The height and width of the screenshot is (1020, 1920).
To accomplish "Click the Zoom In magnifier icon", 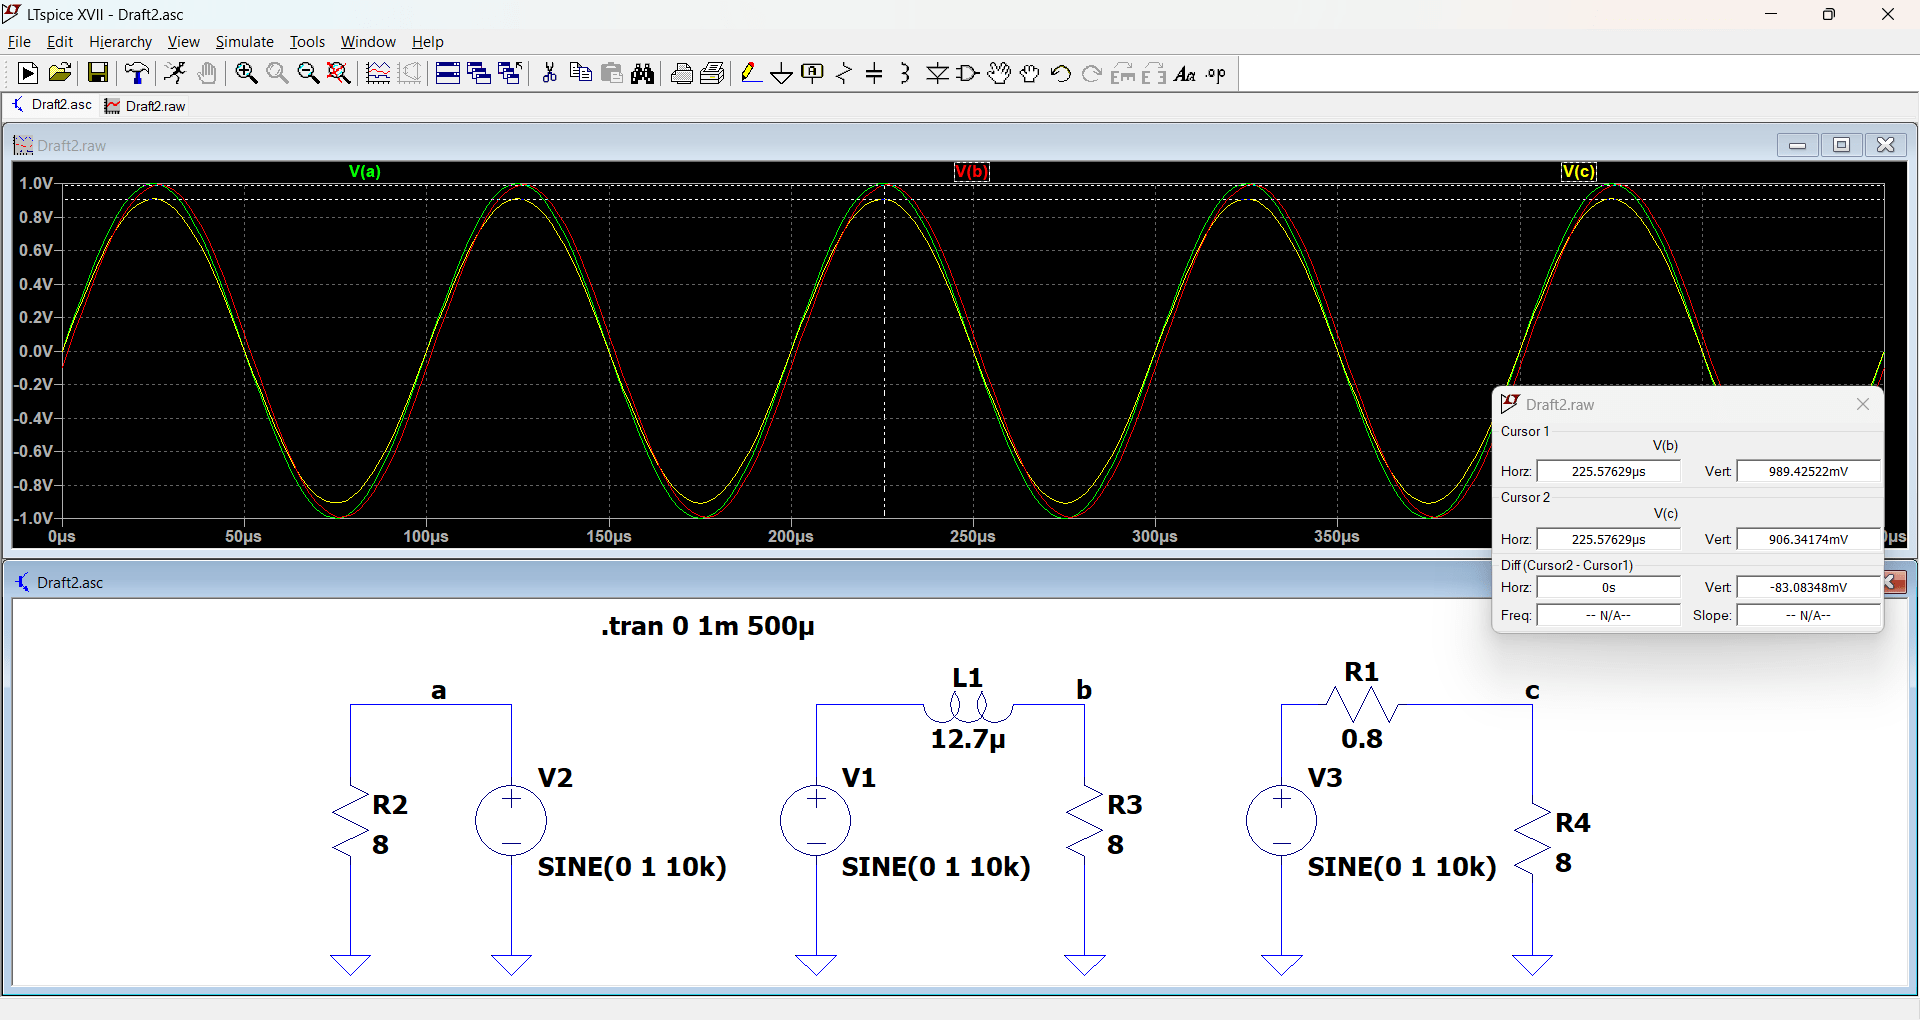I will click(246, 73).
